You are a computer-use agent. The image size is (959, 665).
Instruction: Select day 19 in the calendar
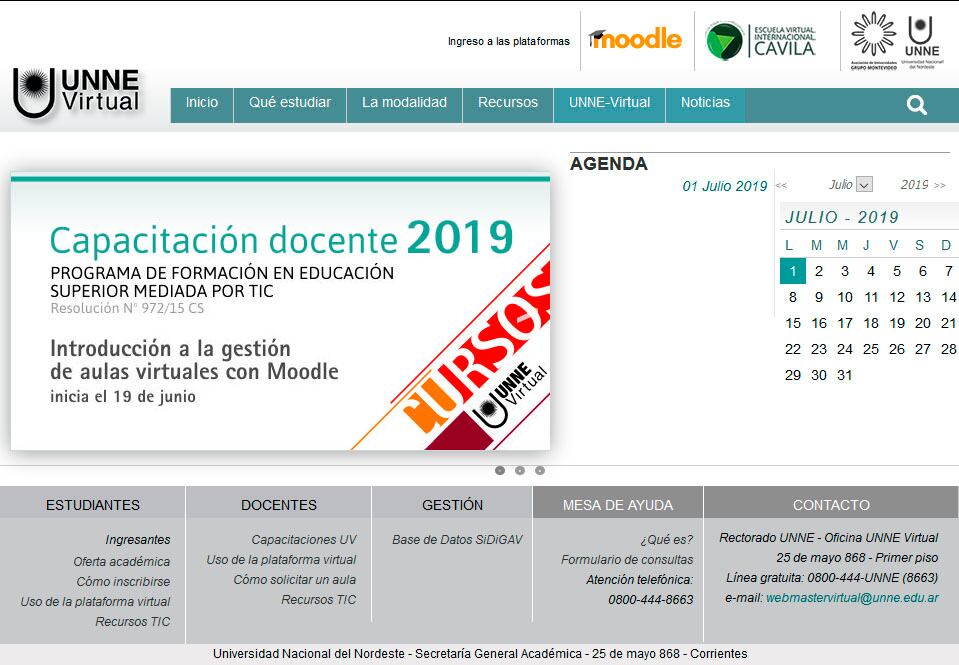(897, 323)
